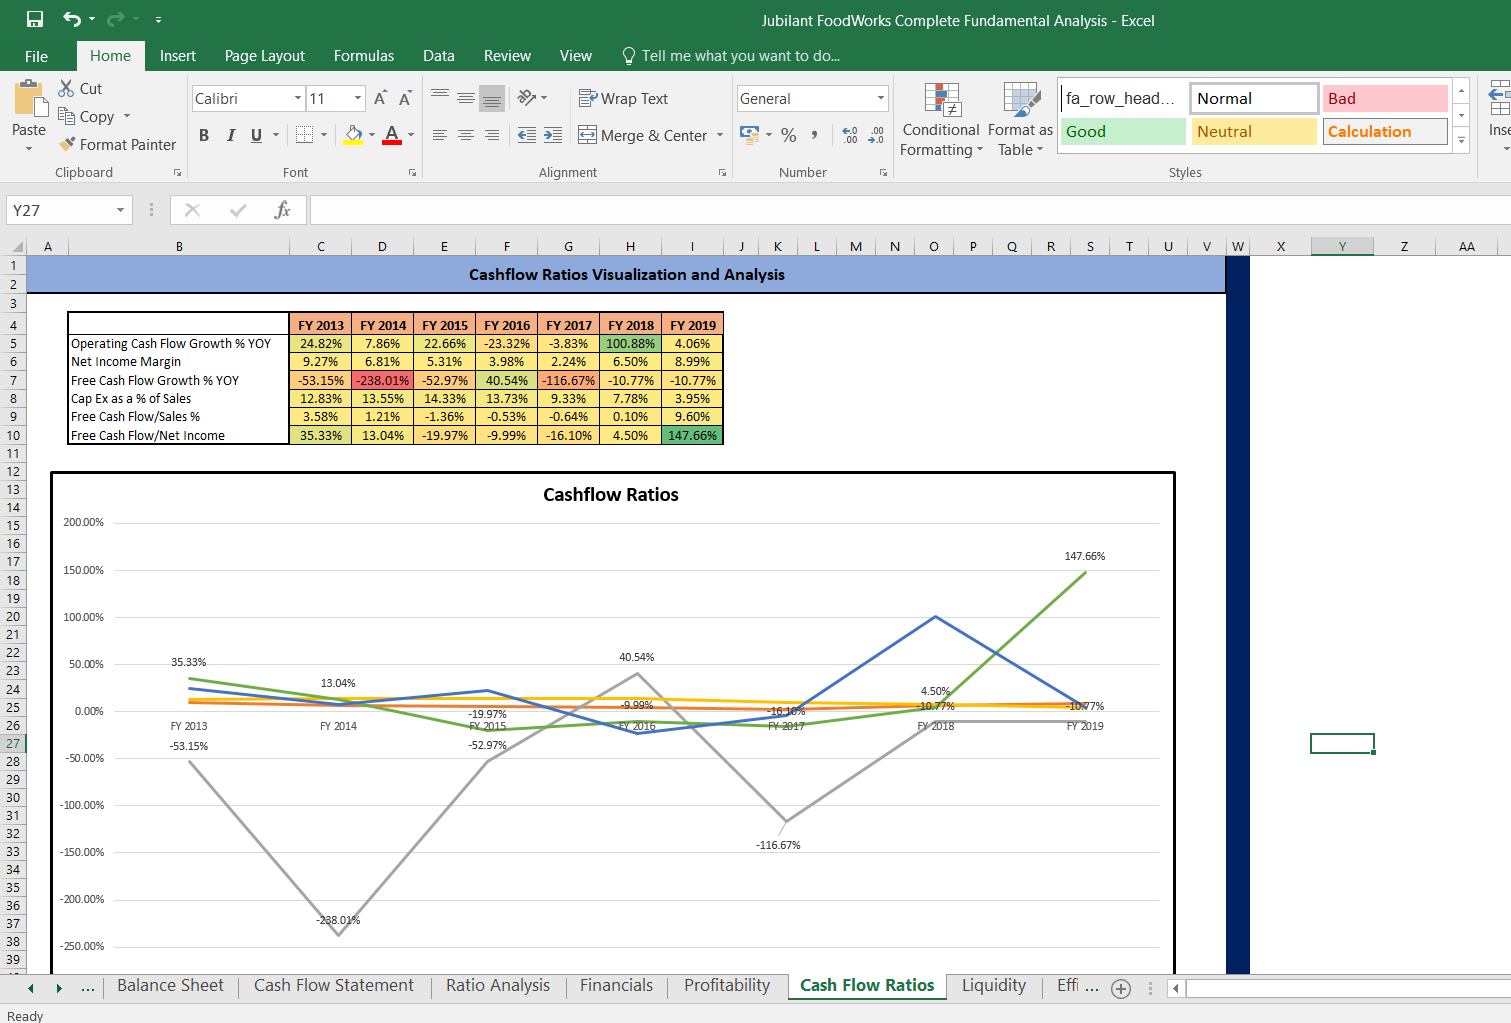Click the Select All corner triangle
Screen dimensions: 1511x1023
click(x=16, y=246)
